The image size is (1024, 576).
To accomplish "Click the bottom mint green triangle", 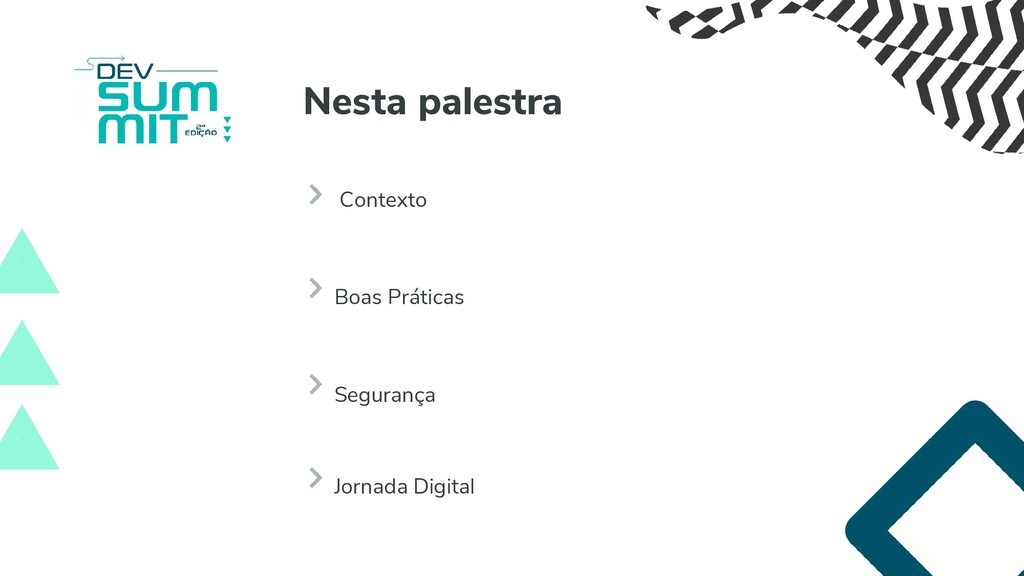I will click(x=25, y=438).
